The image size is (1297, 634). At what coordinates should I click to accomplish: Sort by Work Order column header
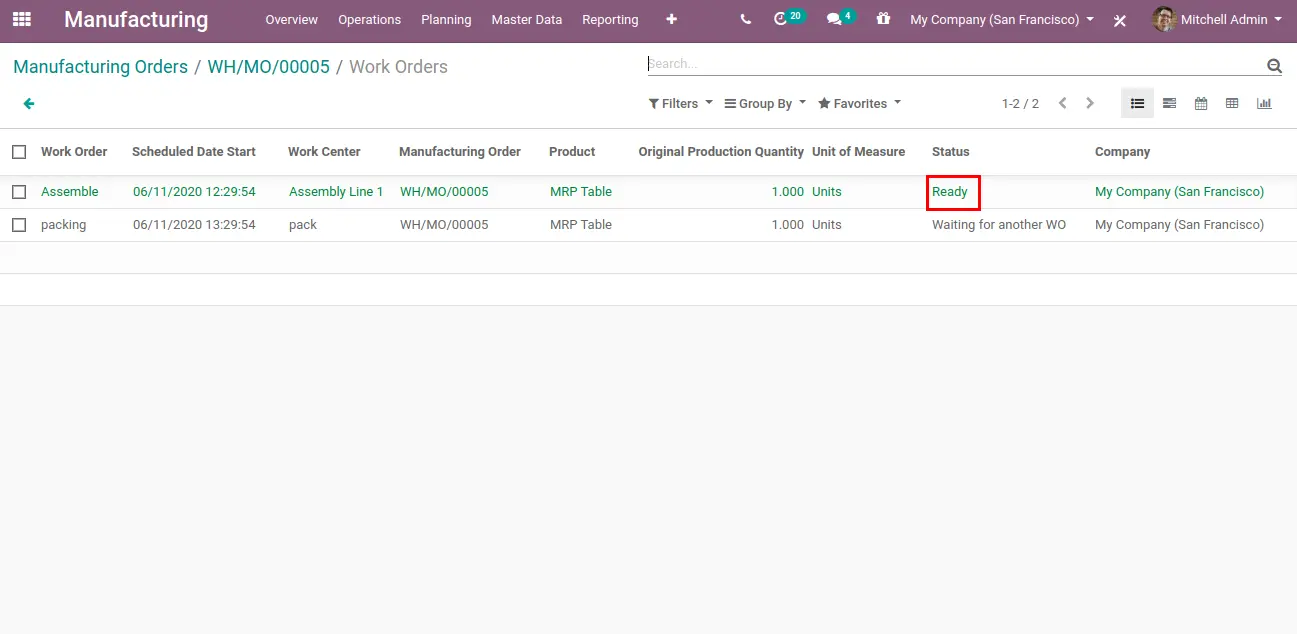click(x=74, y=152)
